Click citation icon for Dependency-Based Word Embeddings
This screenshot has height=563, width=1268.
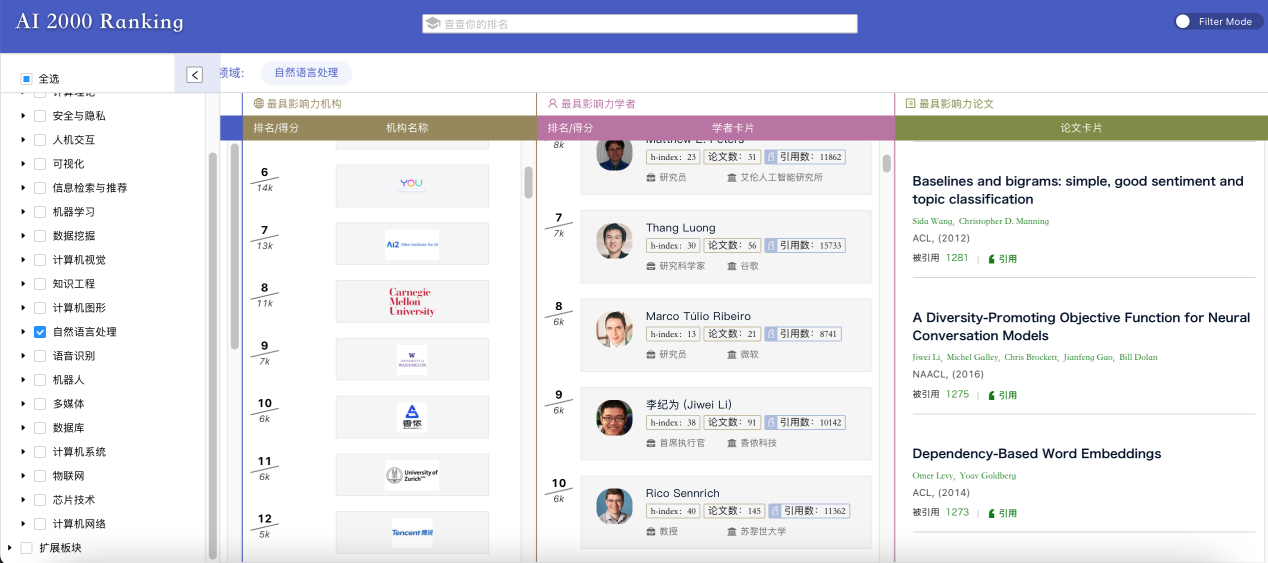pos(992,513)
